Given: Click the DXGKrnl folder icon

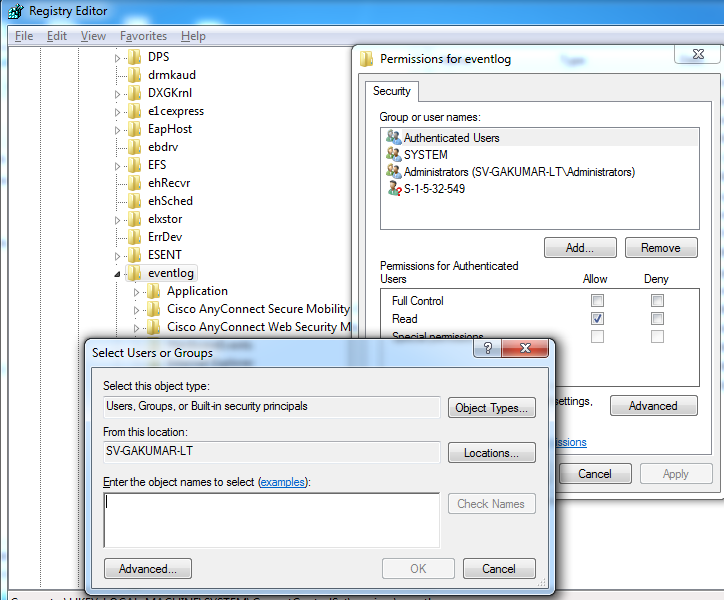Looking at the screenshot, I should (x=134, y=93).
